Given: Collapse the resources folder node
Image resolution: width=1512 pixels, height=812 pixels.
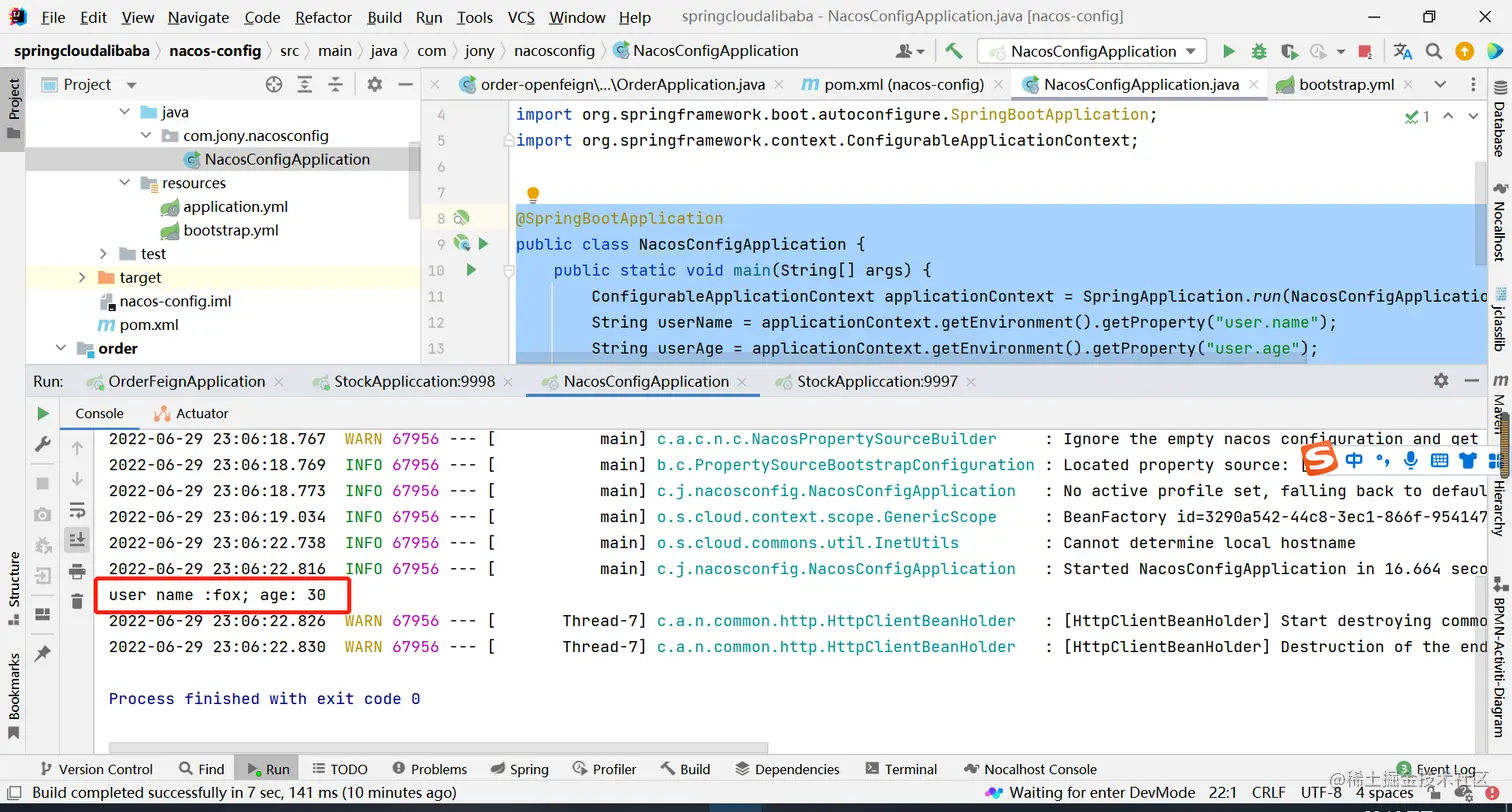Looking at the screenshot, I should (x=125, y=183).
